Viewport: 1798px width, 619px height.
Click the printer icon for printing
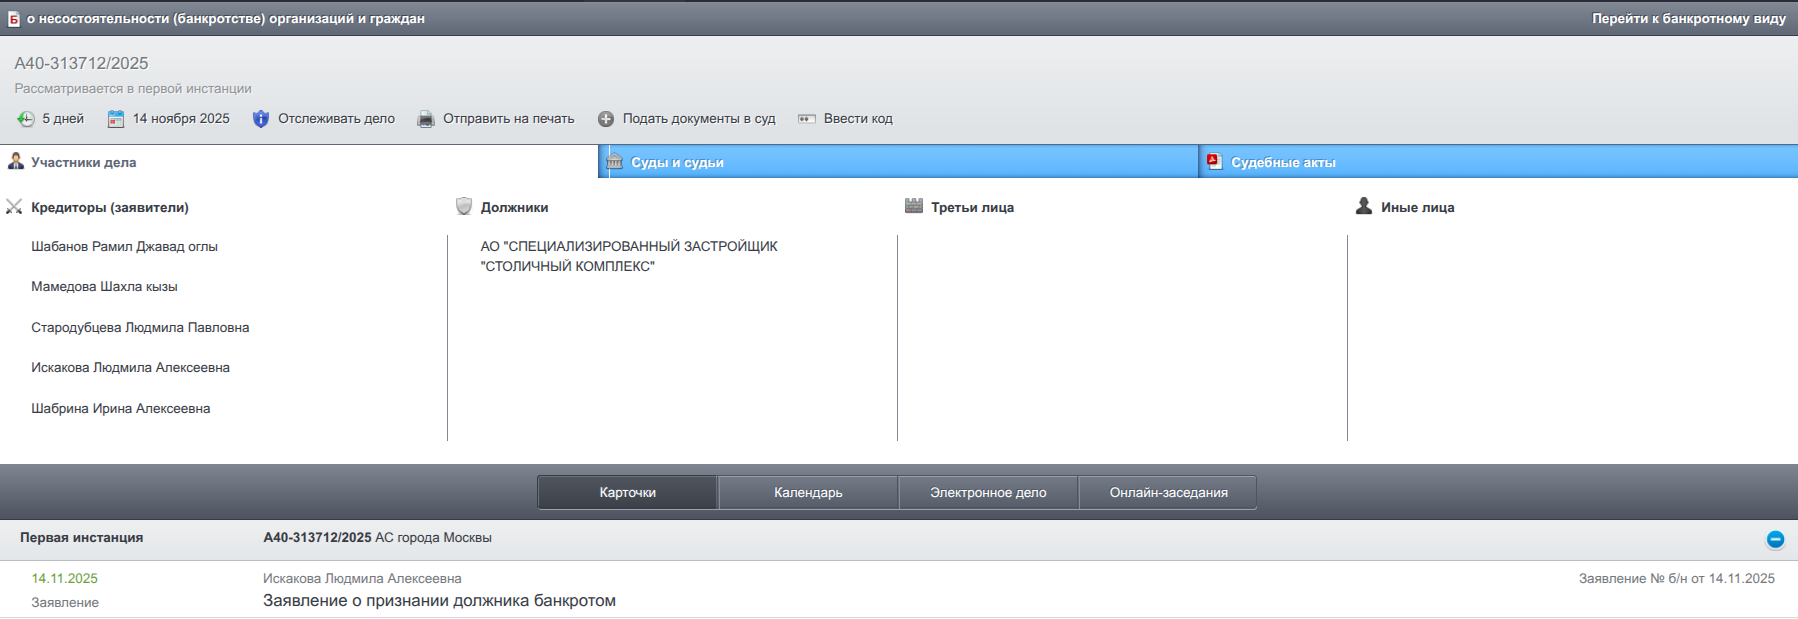[426, 119]
